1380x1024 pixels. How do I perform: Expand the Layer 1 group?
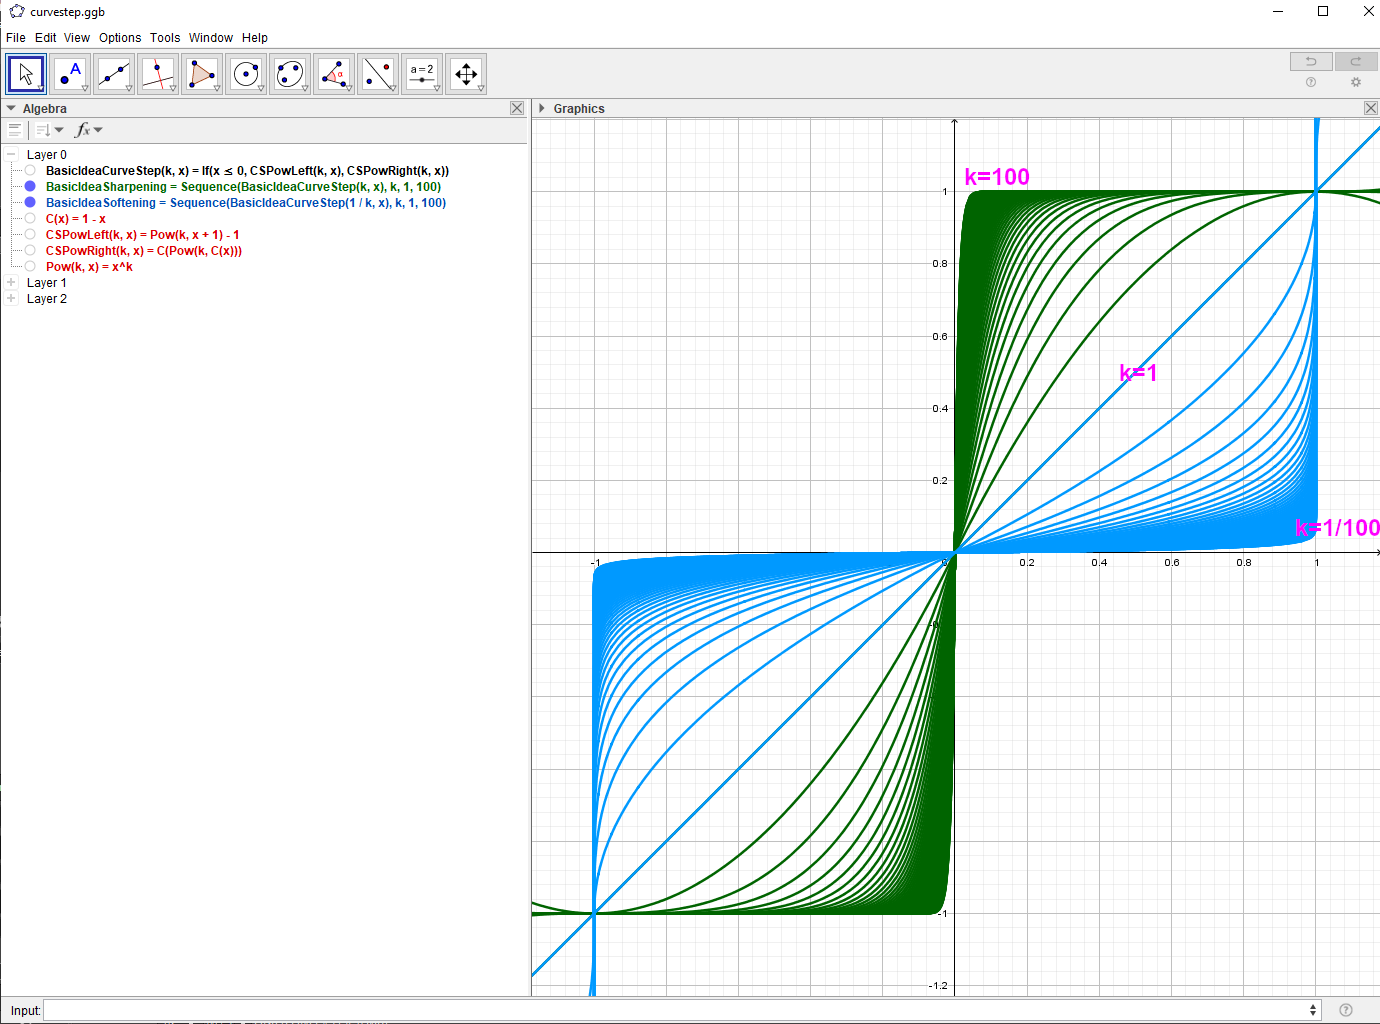(11, 283)
